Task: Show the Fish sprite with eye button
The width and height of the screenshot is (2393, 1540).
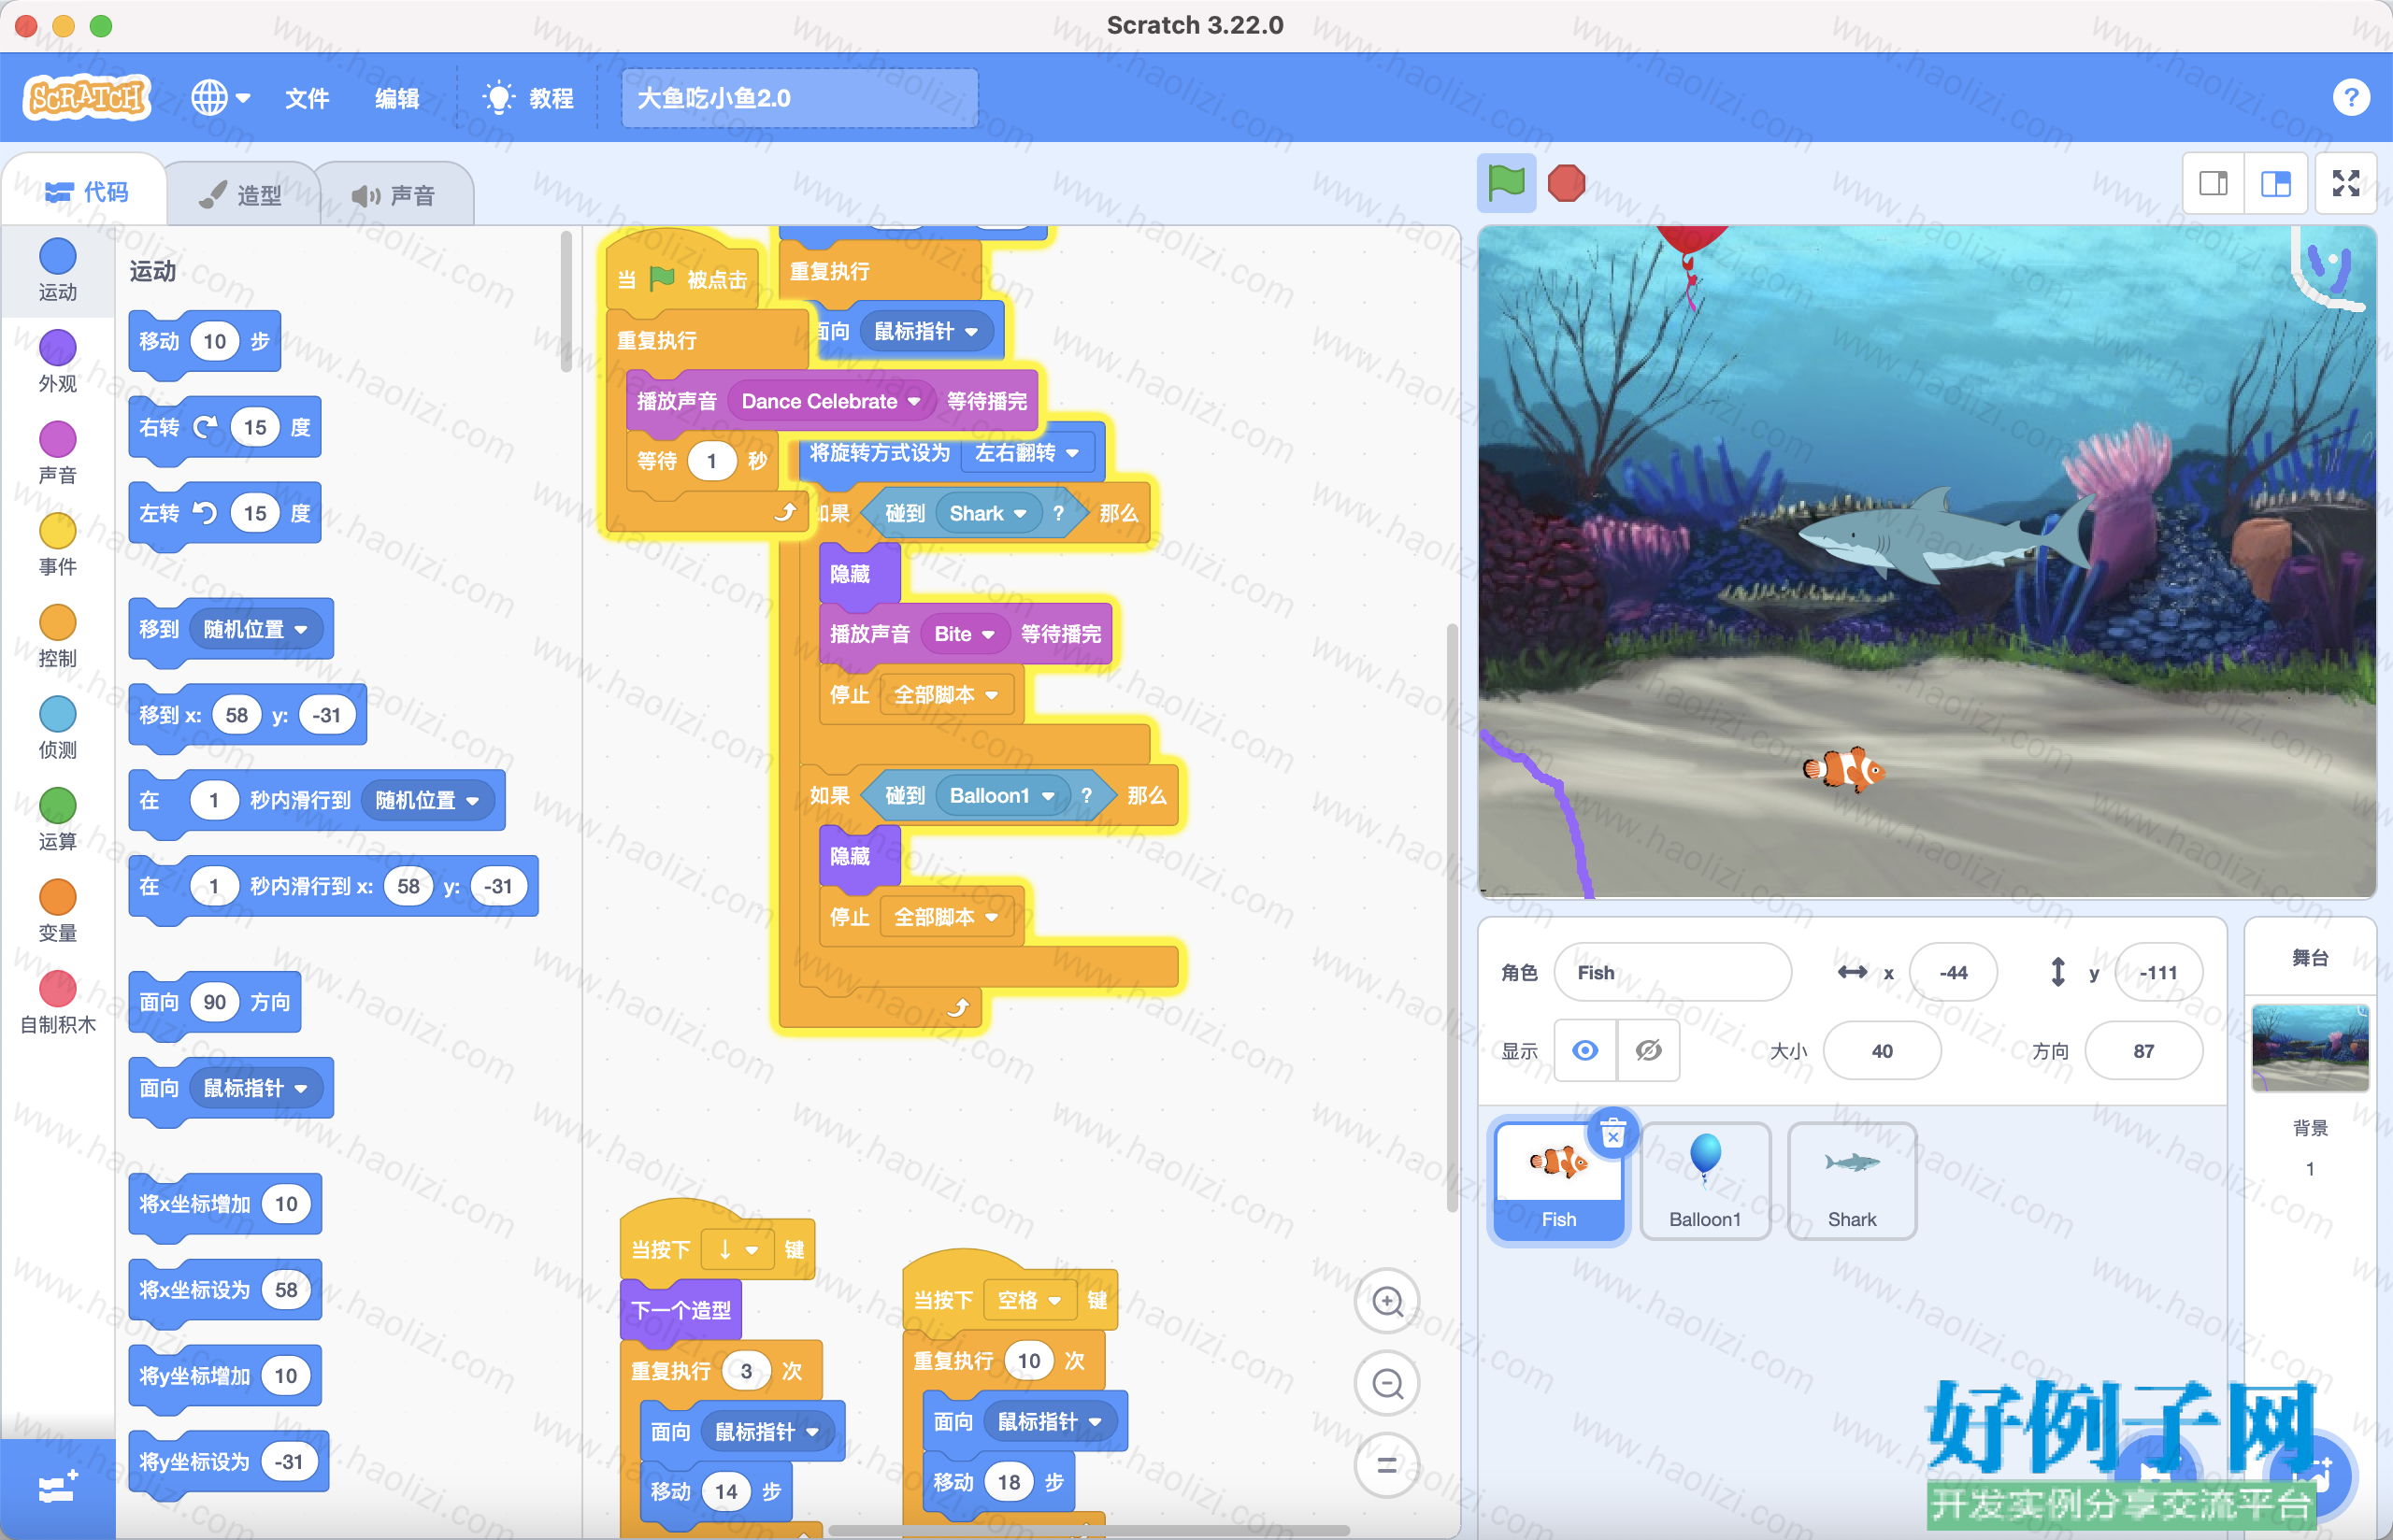Action: (x=1585, y=1050)
